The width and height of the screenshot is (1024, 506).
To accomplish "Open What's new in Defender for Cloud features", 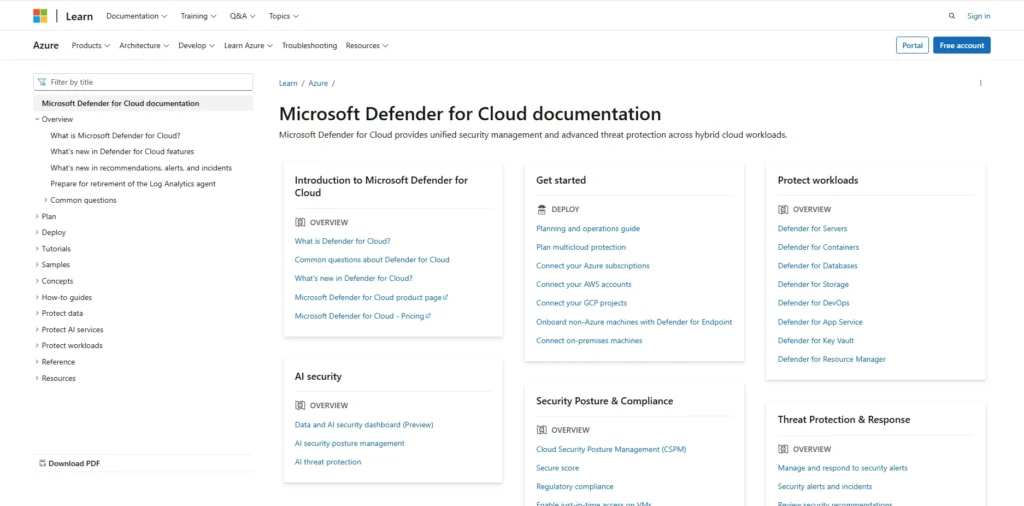I will (122, 151).
